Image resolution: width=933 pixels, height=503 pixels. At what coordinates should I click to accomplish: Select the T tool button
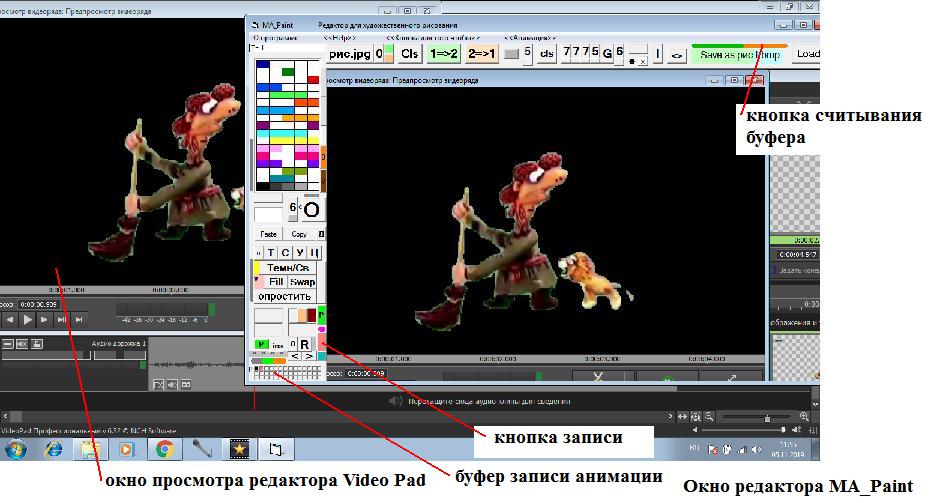pyautogui.click(x=271, y=253)
